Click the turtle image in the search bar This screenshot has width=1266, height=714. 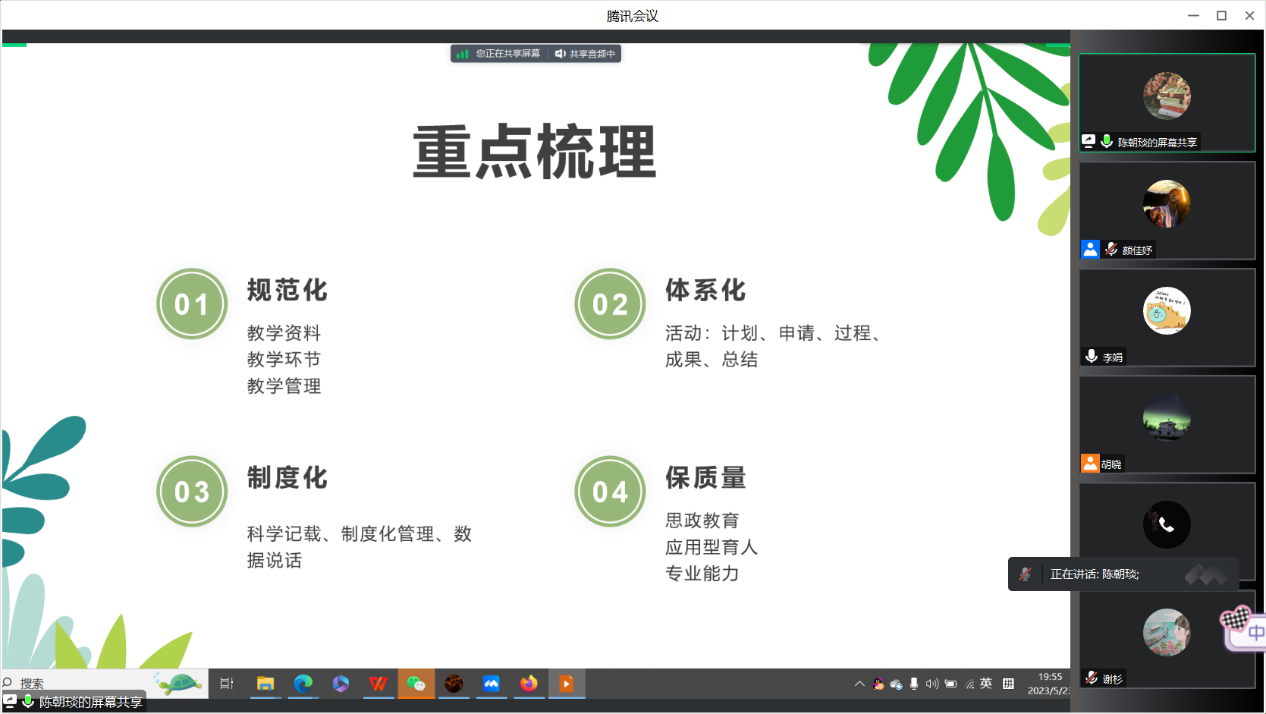point(179,684)
